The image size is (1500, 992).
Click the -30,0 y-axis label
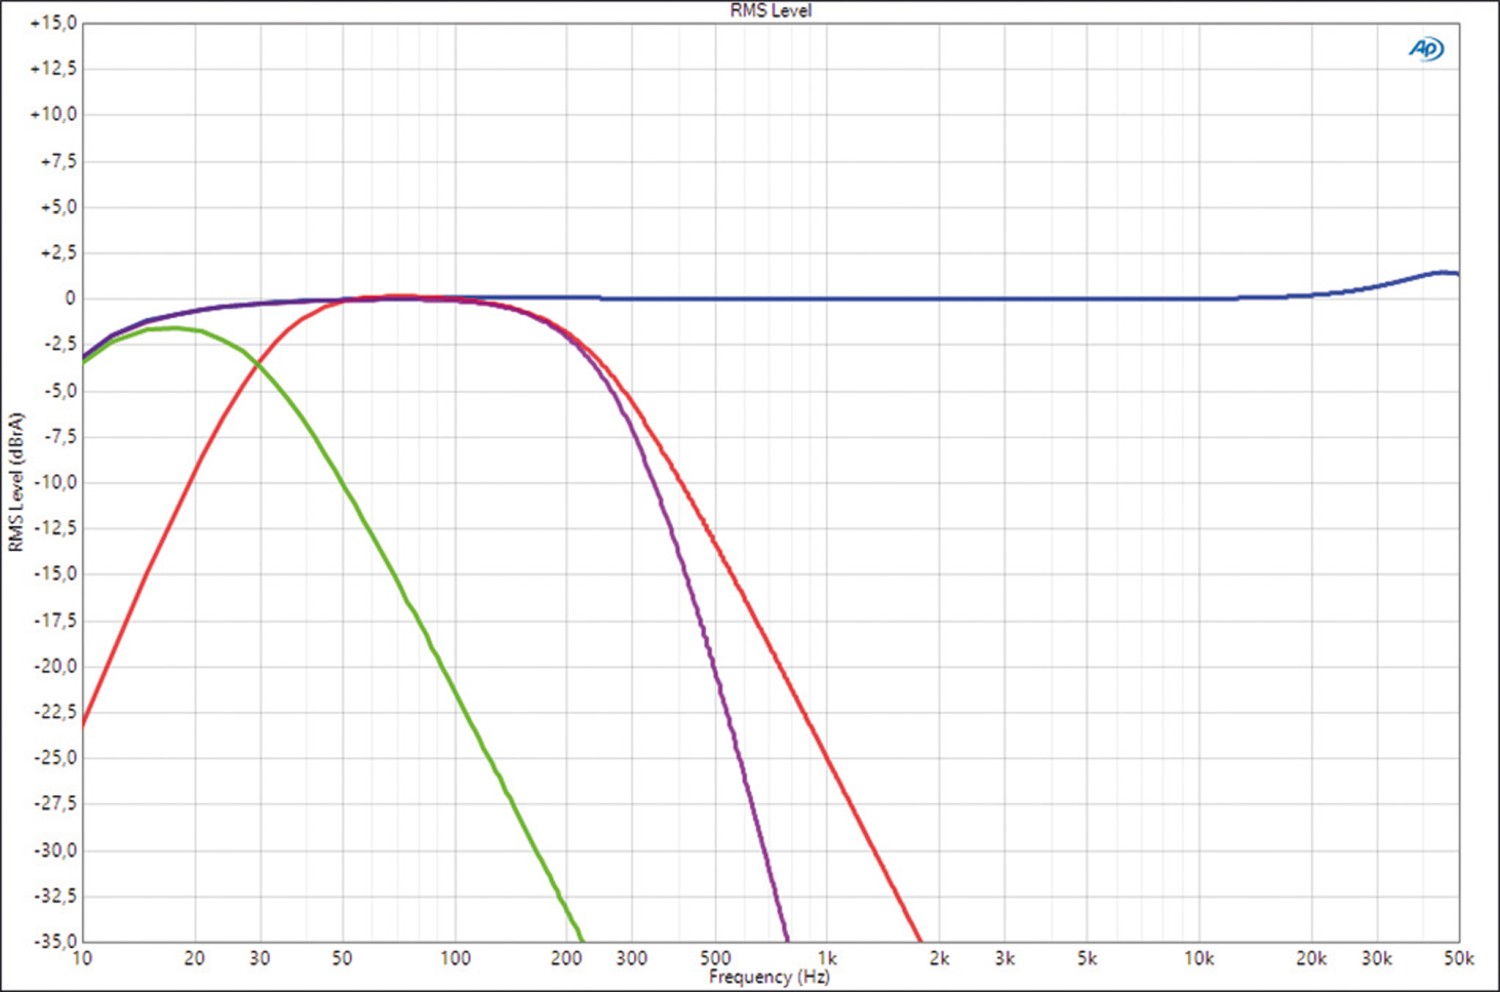pyautogui.click(x=55, y=850)
